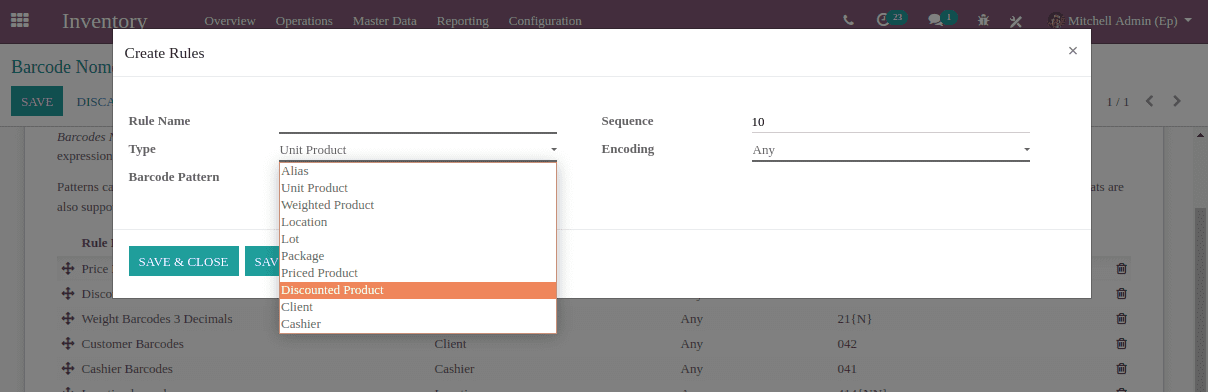Choose Cashier type option in dropdown list
This screenshot has width=1208, height=392.
pyautogui.click(x=418, y=324)
